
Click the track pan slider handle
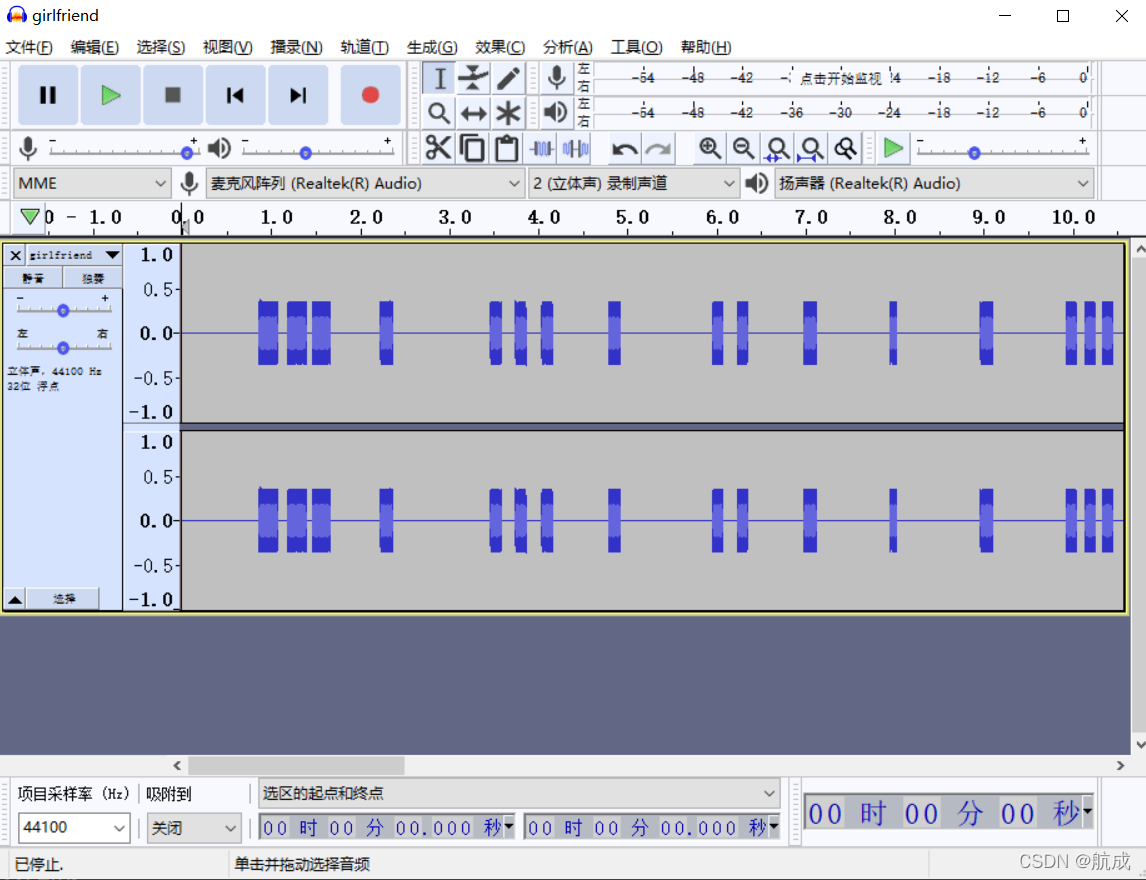(x=63, y=348)
